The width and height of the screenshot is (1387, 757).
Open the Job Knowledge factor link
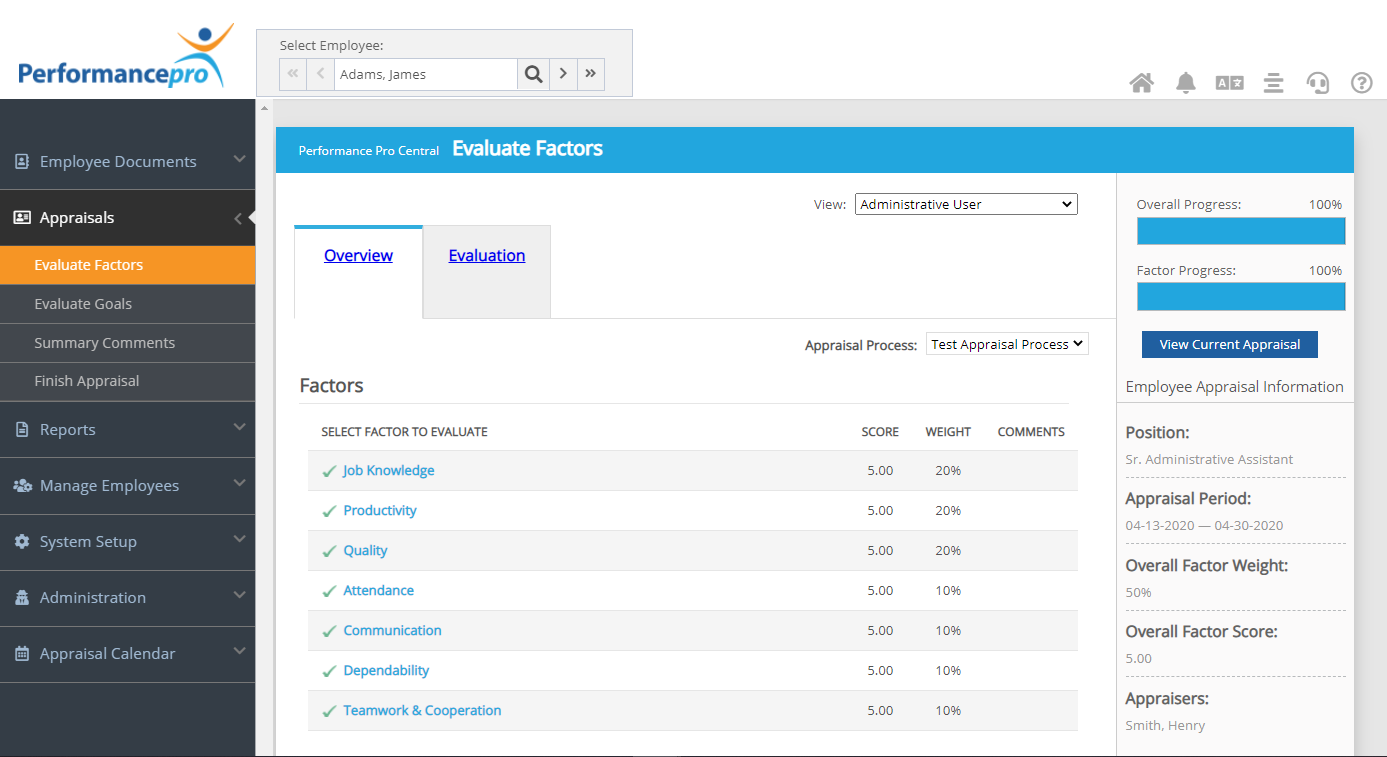[389, 470]
